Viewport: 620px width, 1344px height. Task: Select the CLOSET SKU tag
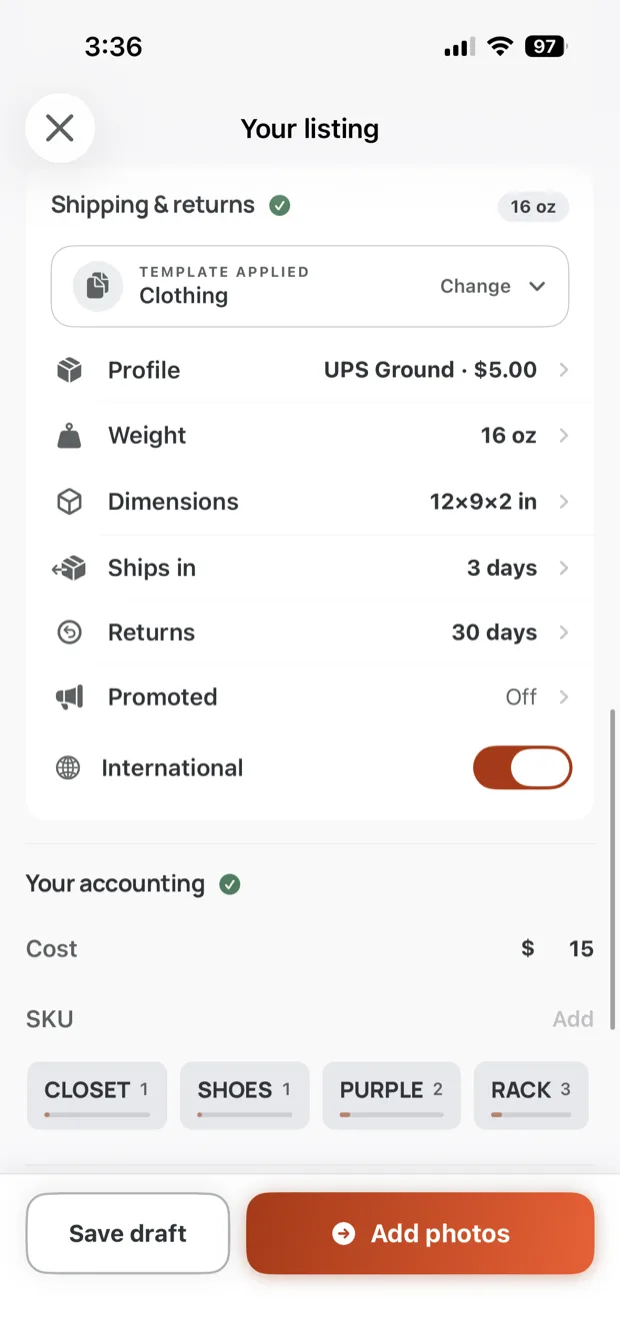(97, 1095)
